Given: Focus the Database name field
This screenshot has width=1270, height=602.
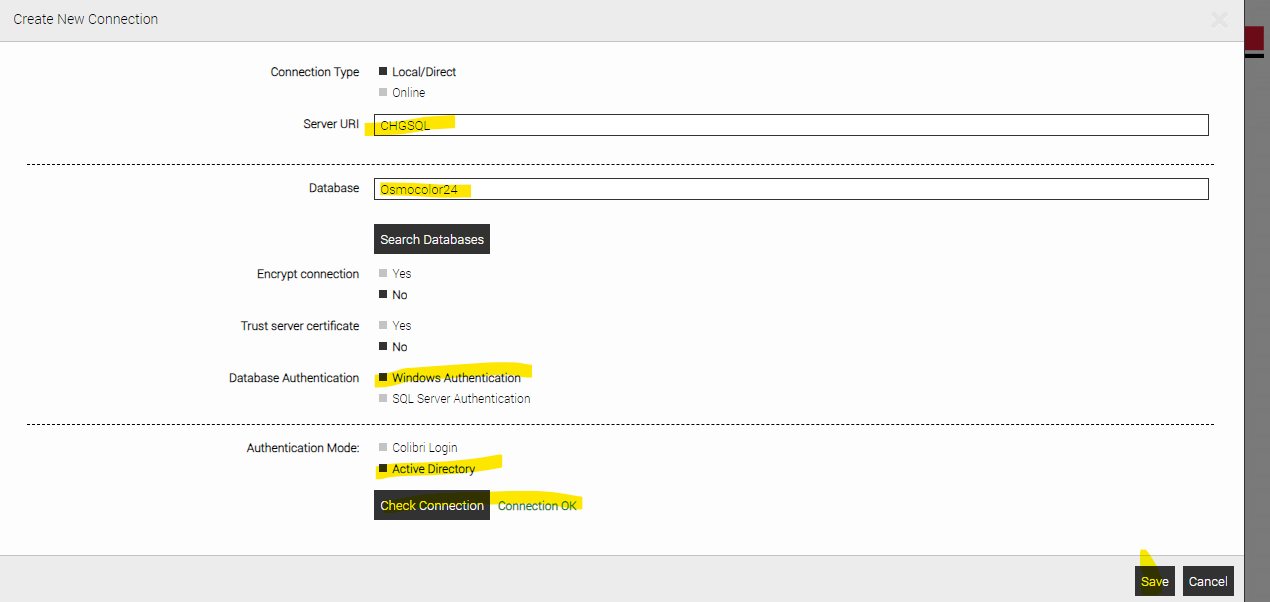Looking at the screenshot, I should [790, 189].
